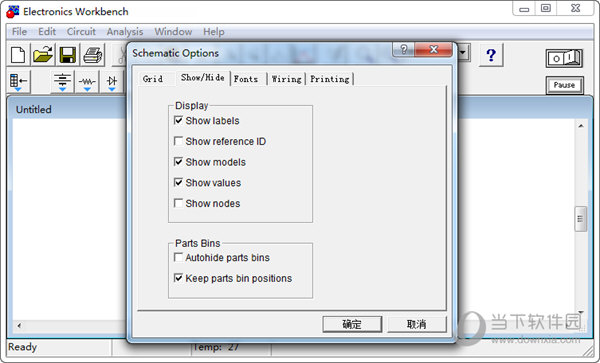Toggle Show models checkbox
600x363 pixels.
pyautogui.click(x=178, y=162)
